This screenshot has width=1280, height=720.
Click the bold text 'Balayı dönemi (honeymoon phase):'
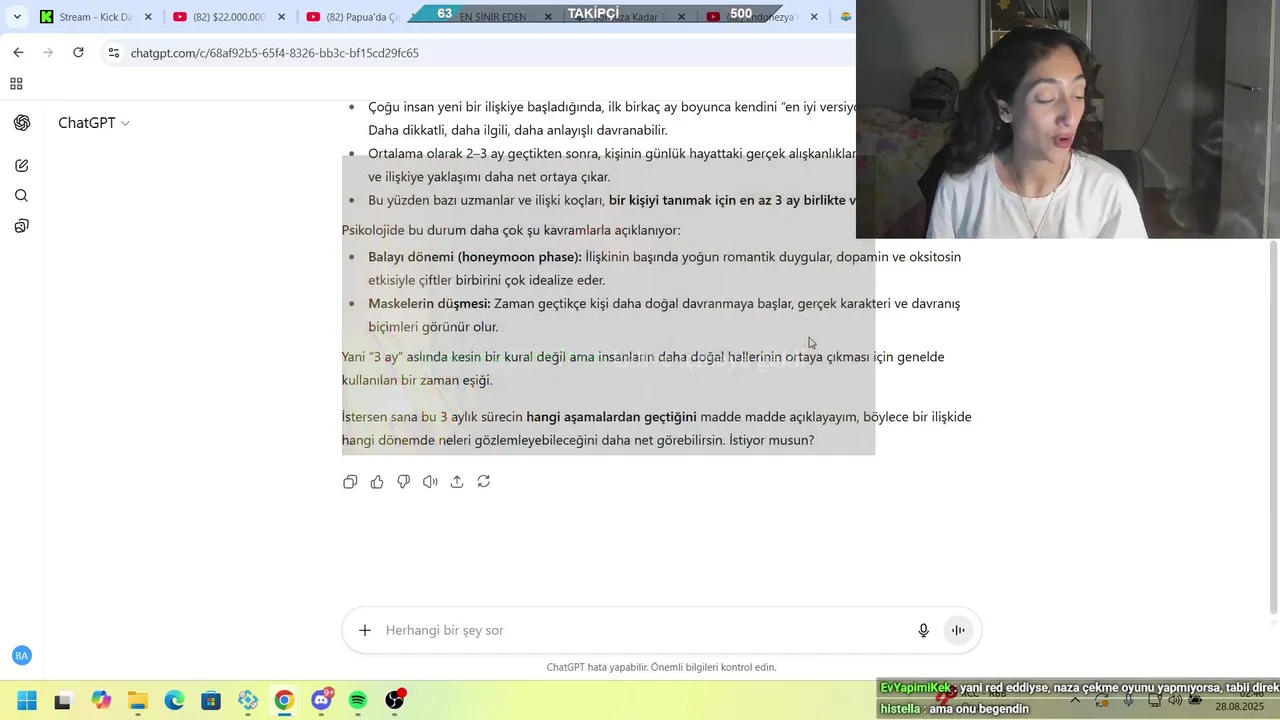point(475,257)
